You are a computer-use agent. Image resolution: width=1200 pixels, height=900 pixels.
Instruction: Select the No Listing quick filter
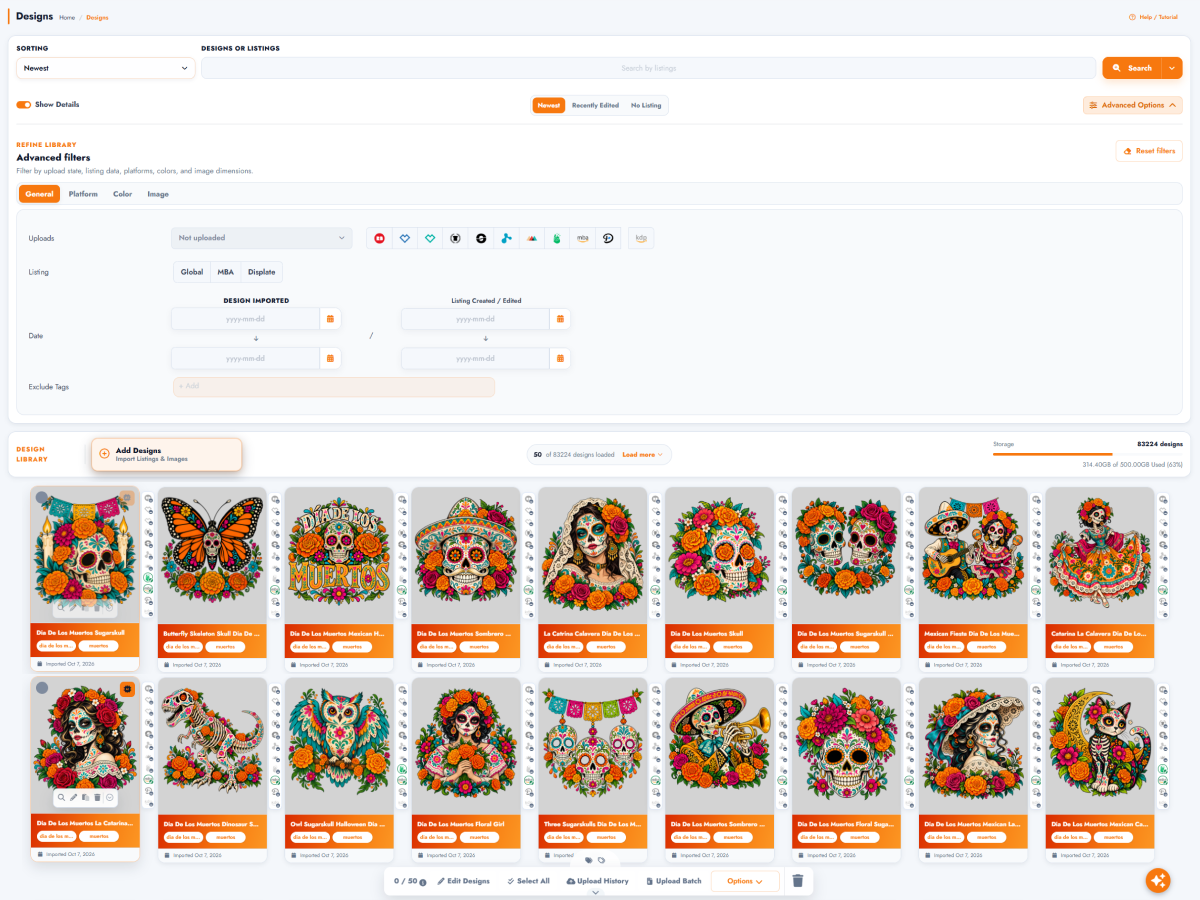[x=646, y=105]
